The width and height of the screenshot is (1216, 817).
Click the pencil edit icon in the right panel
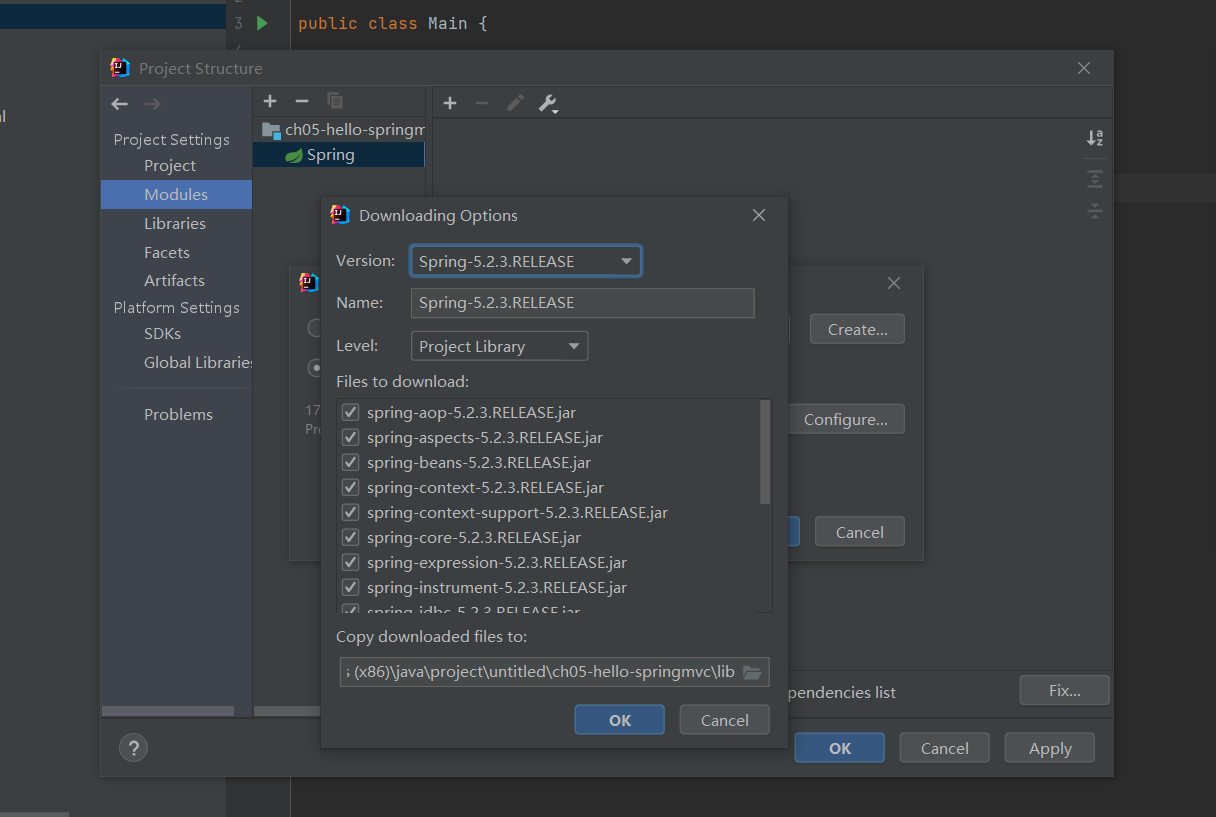tap(515, 103)
